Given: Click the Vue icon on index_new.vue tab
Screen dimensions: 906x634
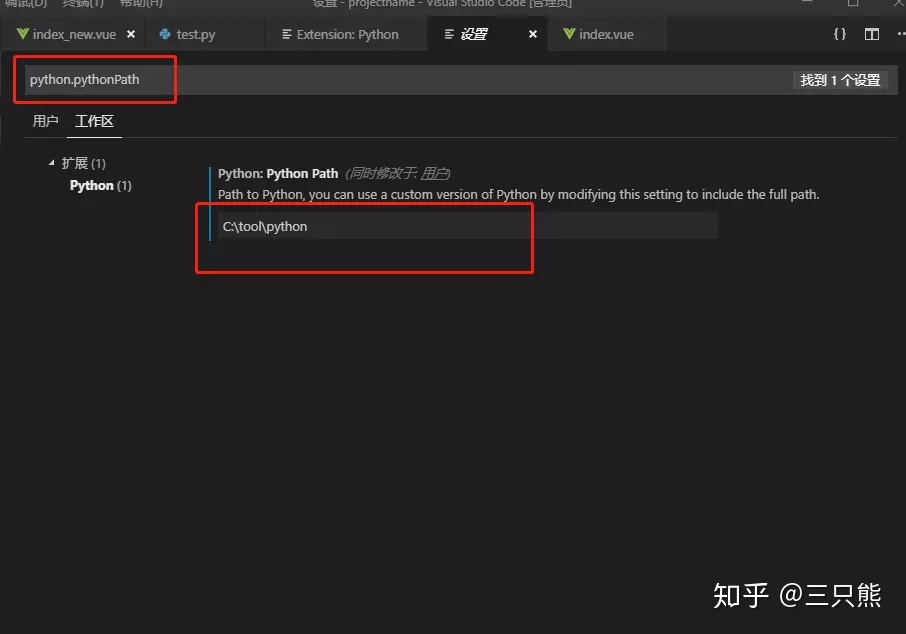Looking at the screenshot, I should [23, 34].
